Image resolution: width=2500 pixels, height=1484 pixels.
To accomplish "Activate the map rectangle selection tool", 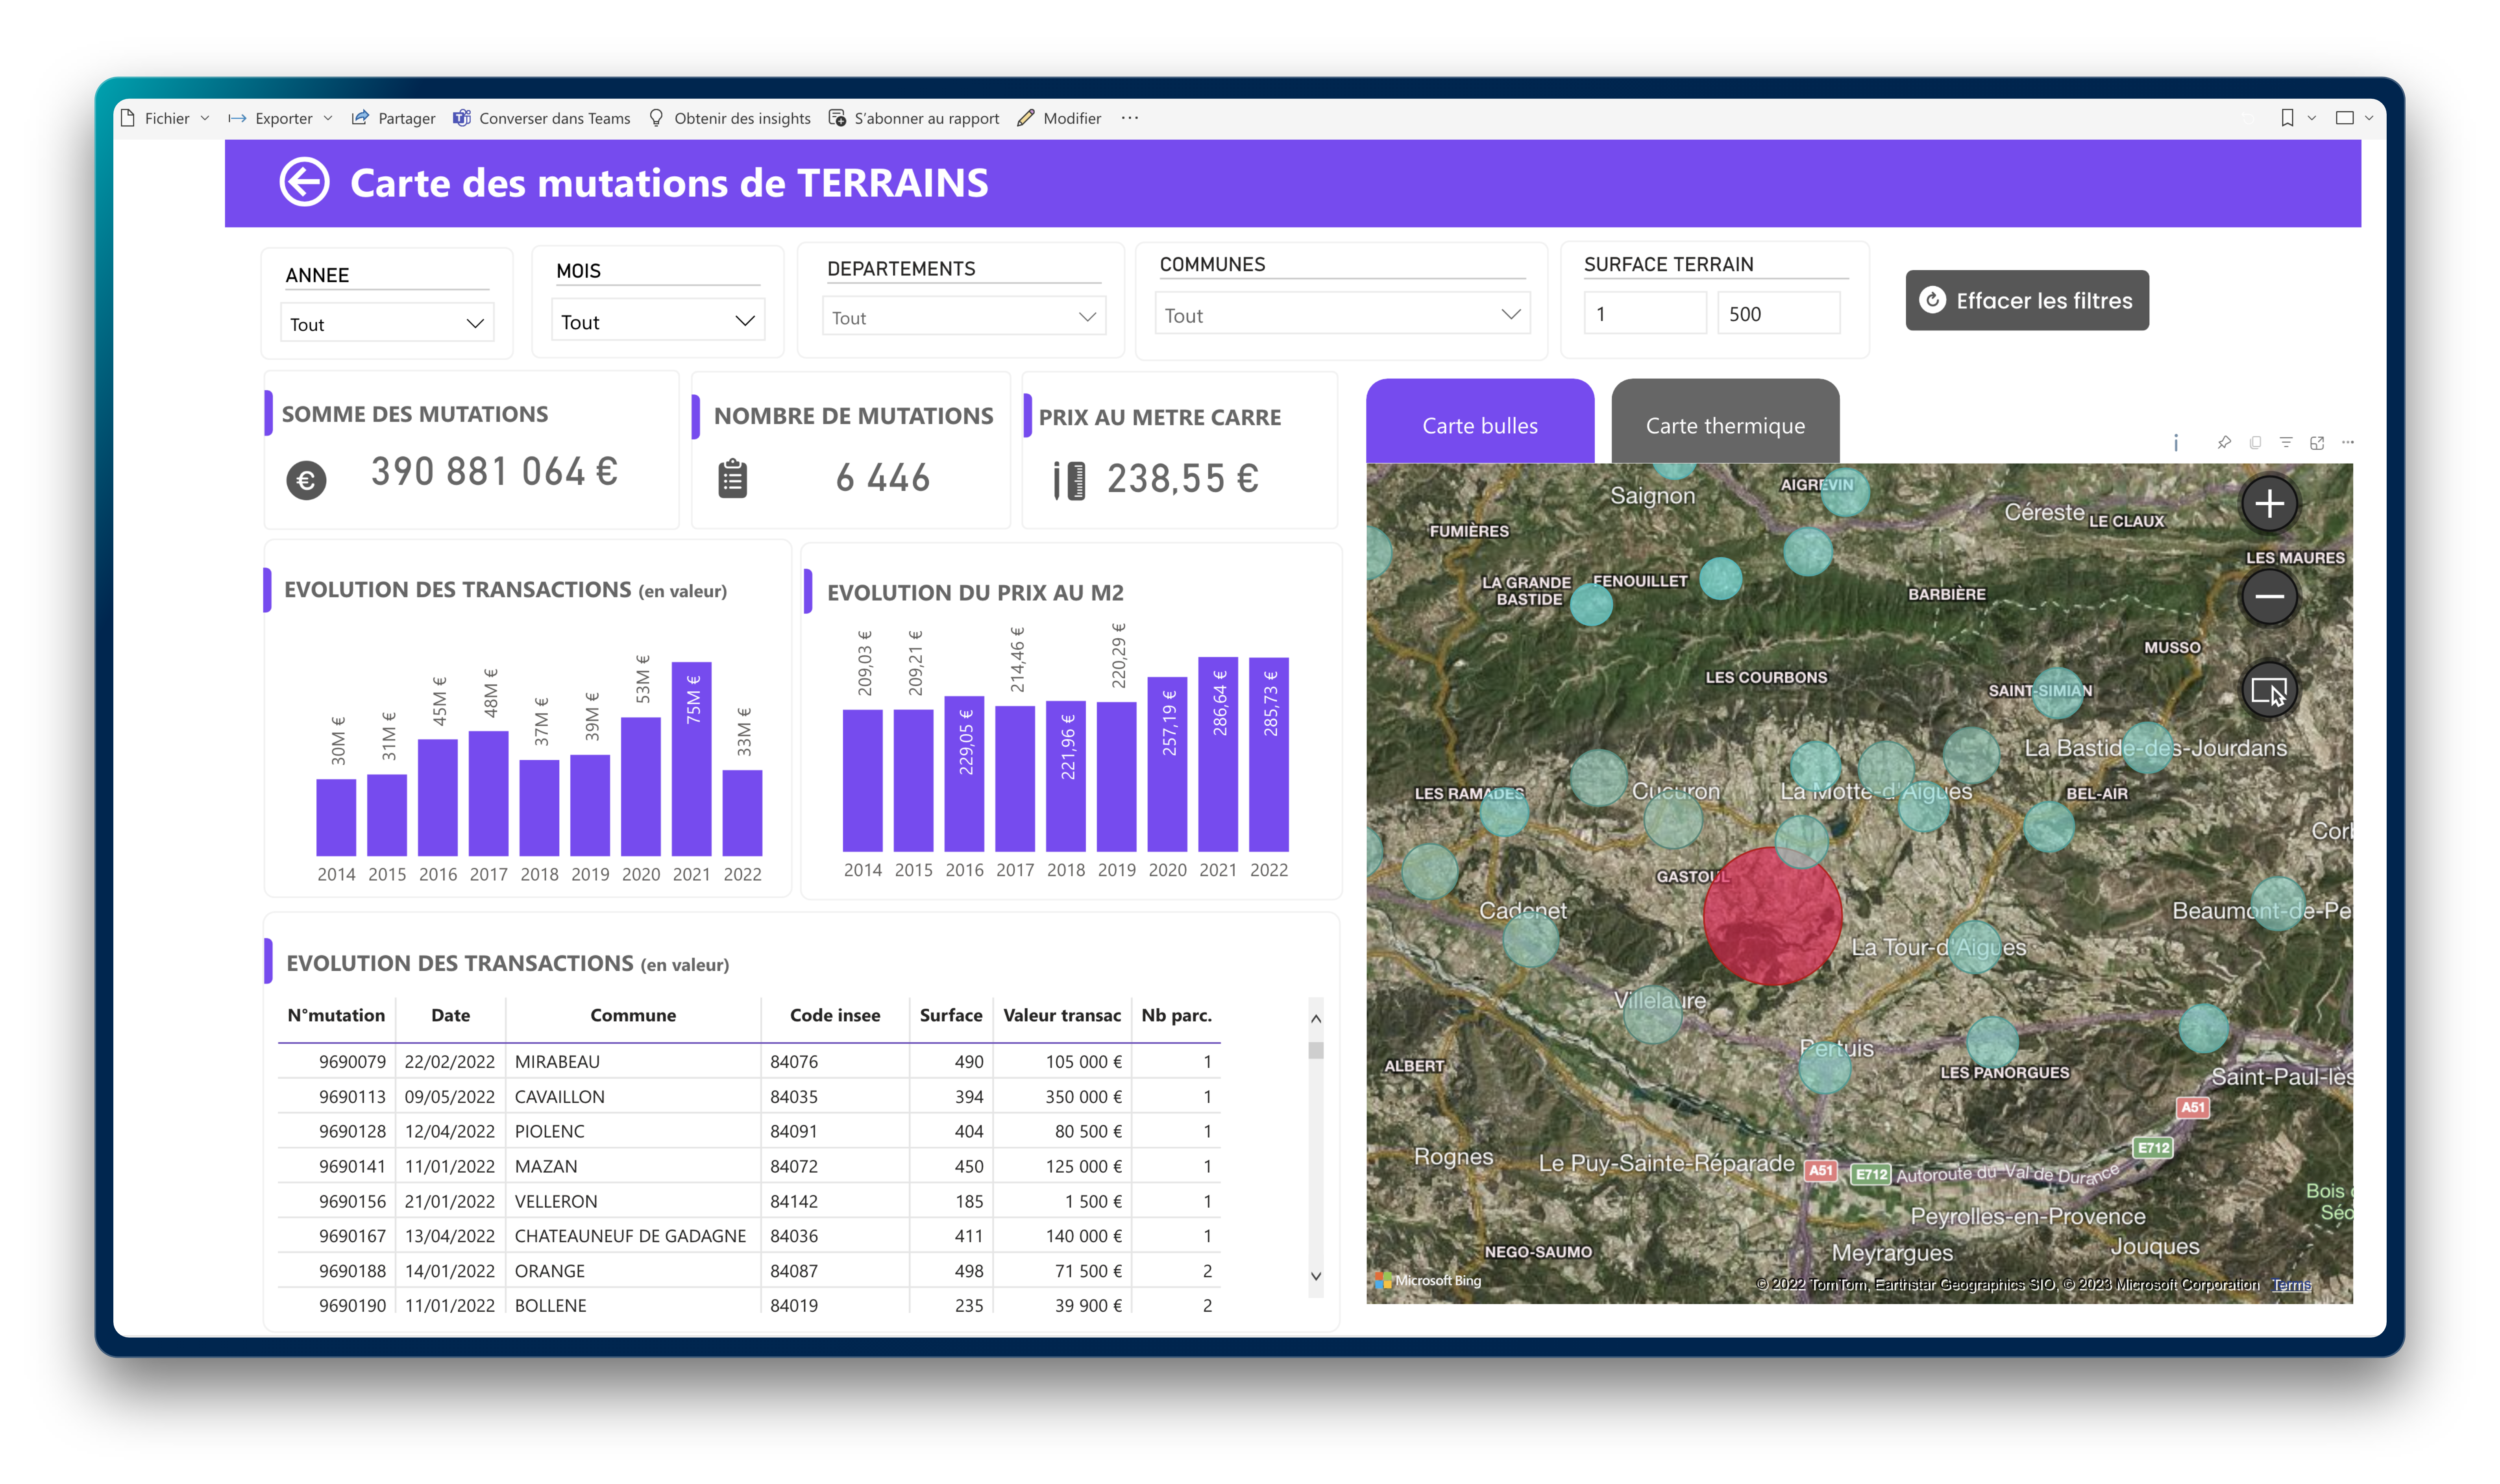I will click(2269, 690).
